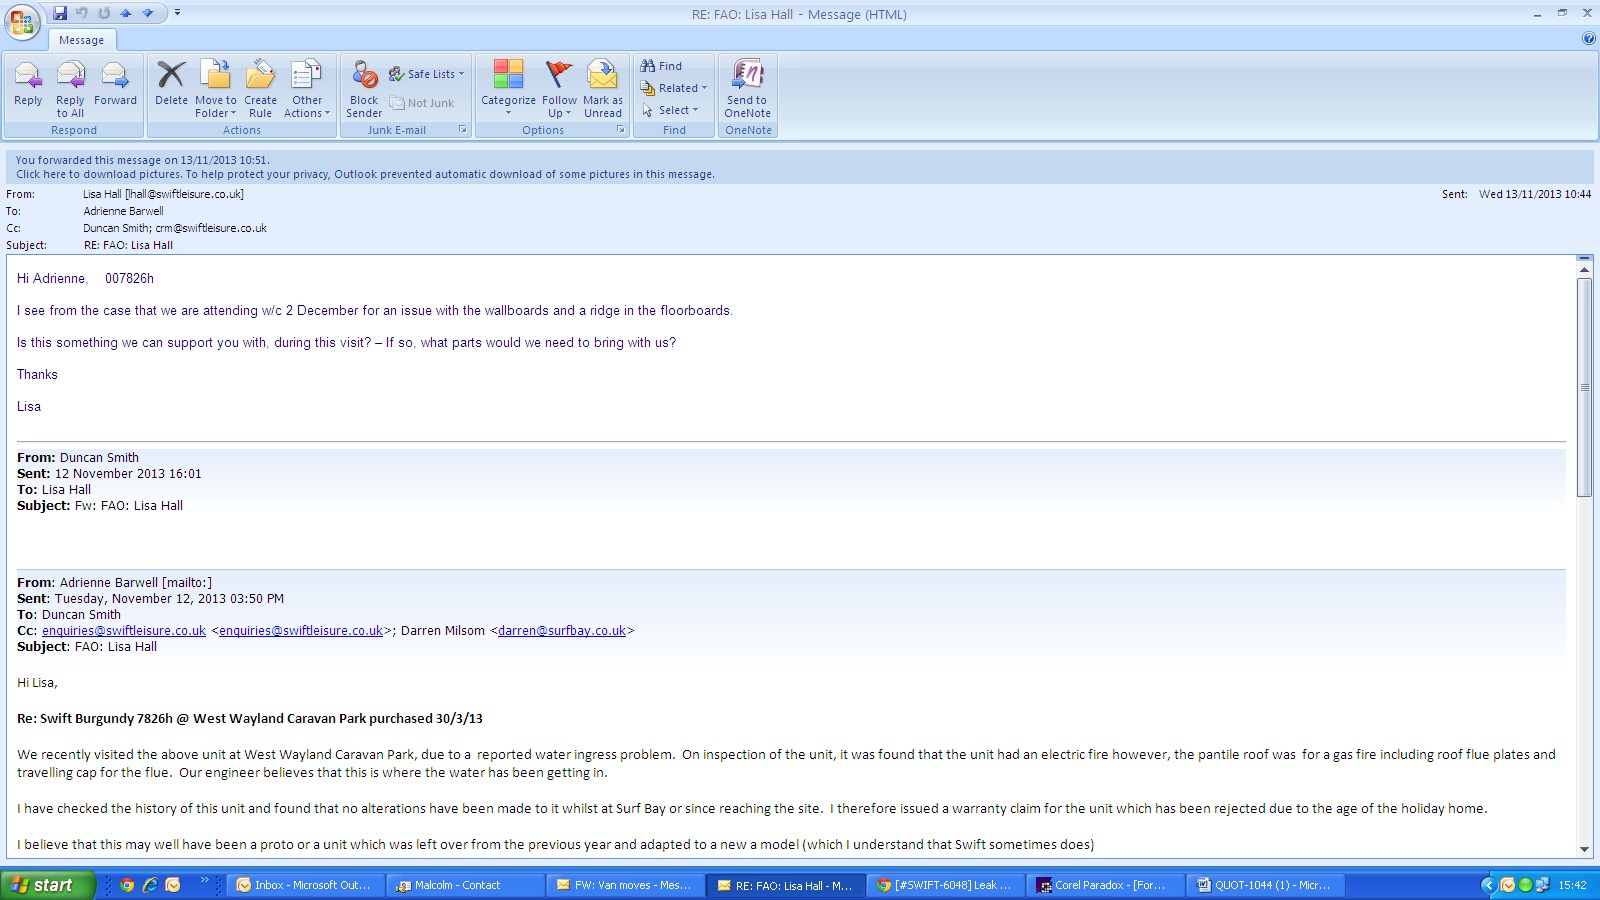Open the Select dropdown

pos(670,110)
